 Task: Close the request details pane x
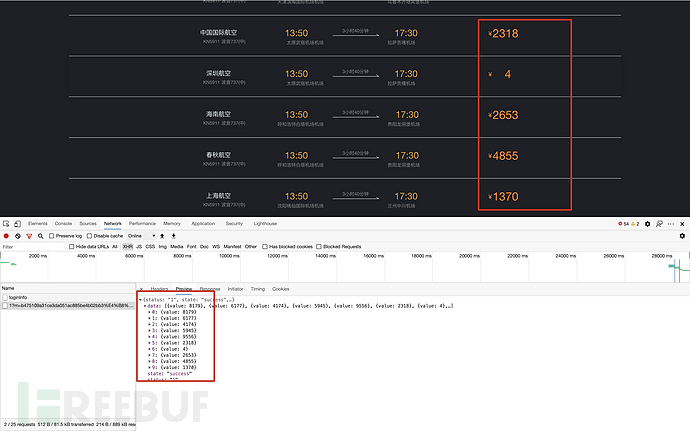click(141, 289)
